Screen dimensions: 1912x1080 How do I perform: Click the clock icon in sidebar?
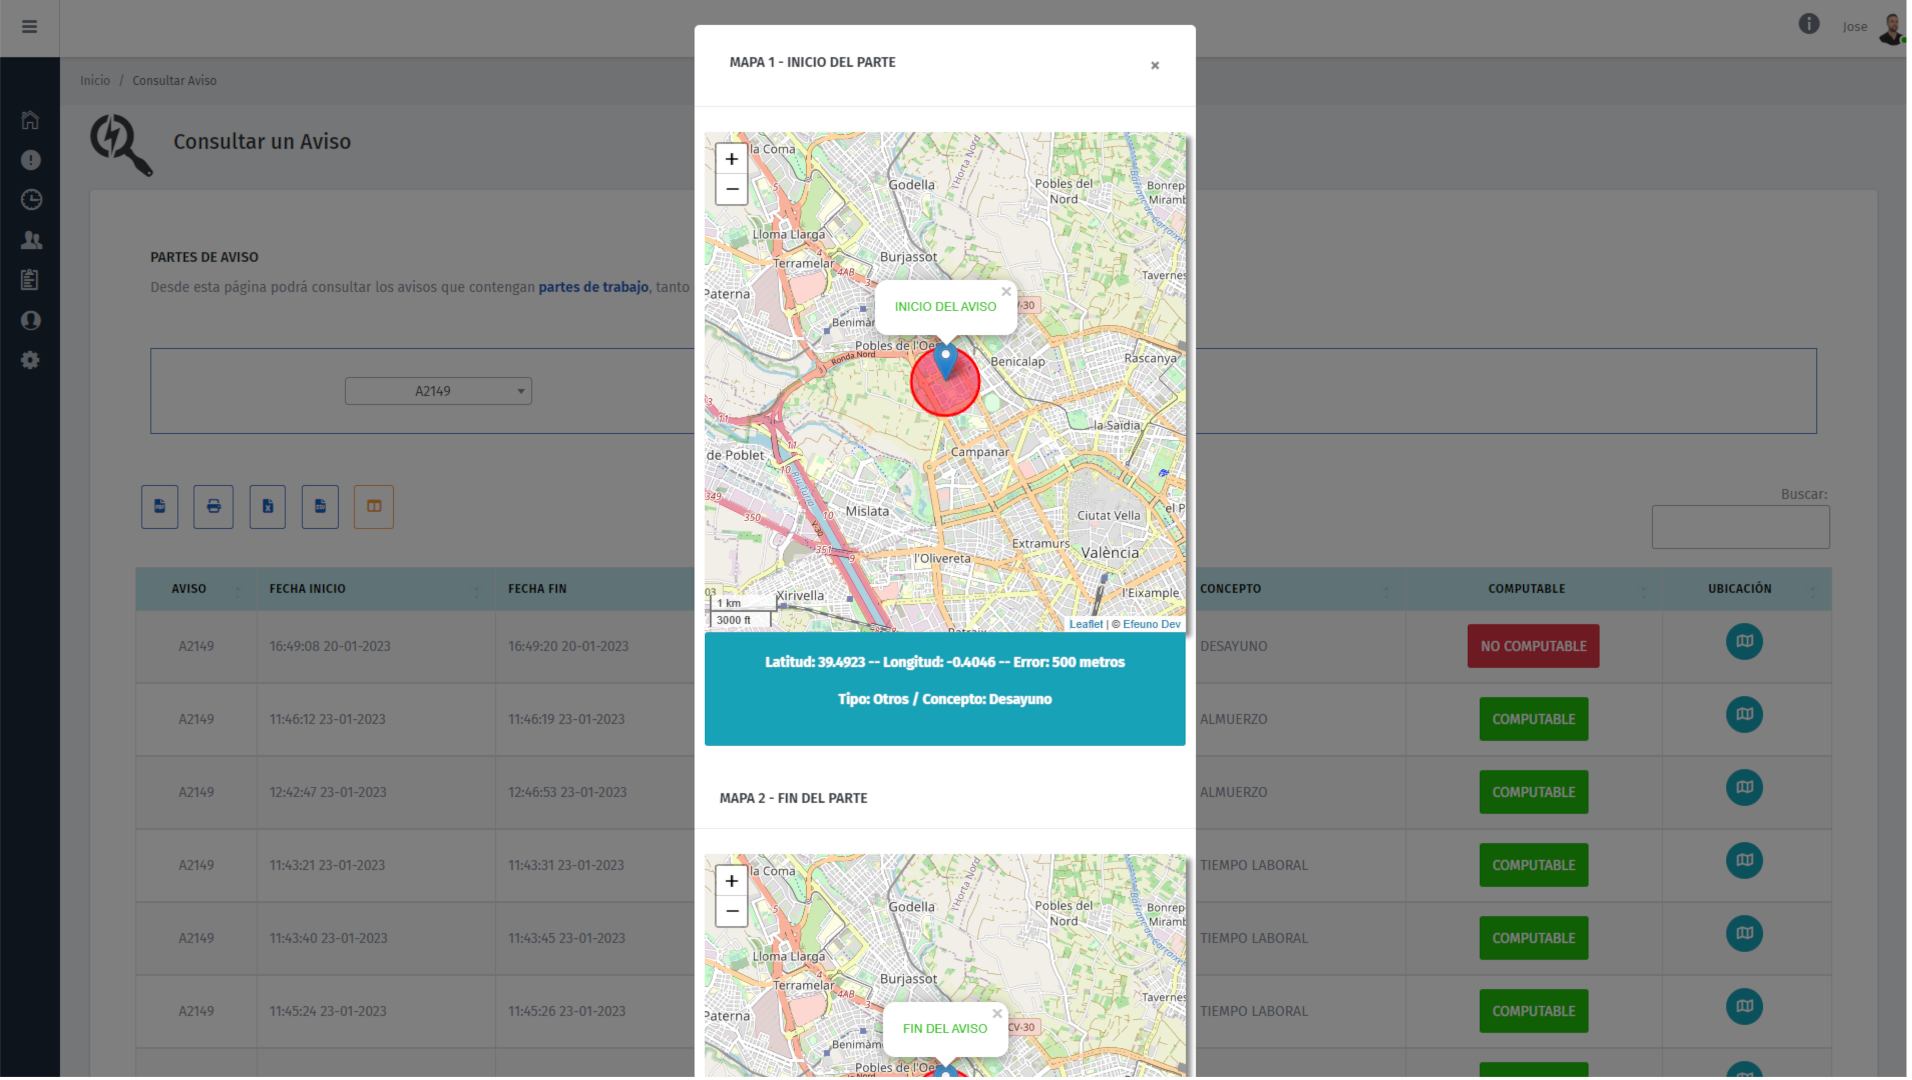(30, 200)
